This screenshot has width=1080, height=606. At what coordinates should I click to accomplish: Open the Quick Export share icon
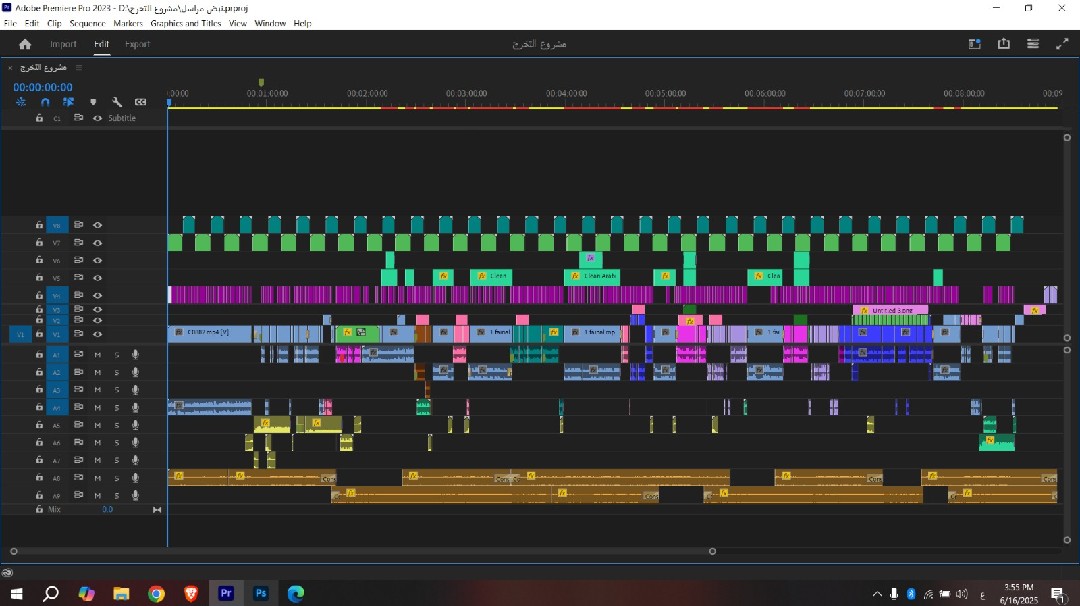[1003, 44]
